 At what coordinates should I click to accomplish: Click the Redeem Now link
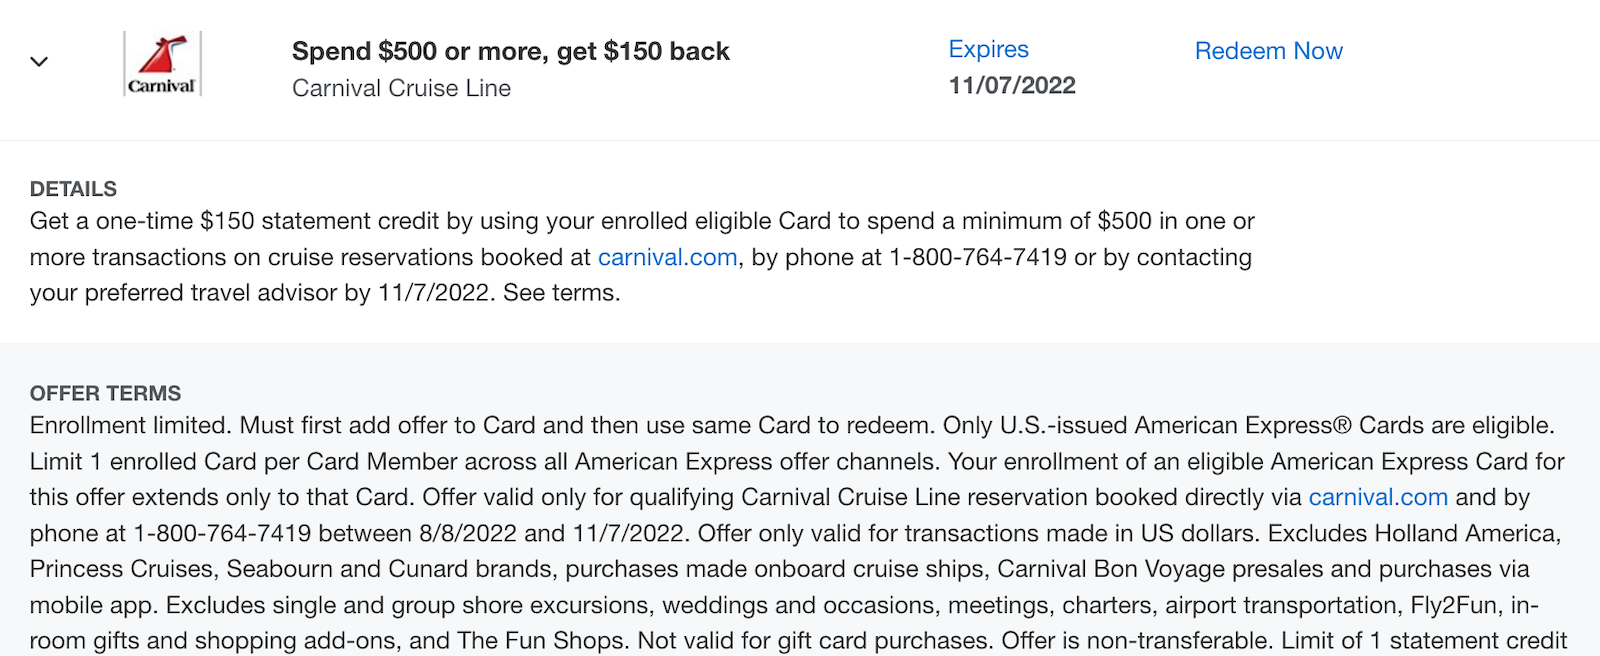pyautogui.click(x=1268, y=51)
